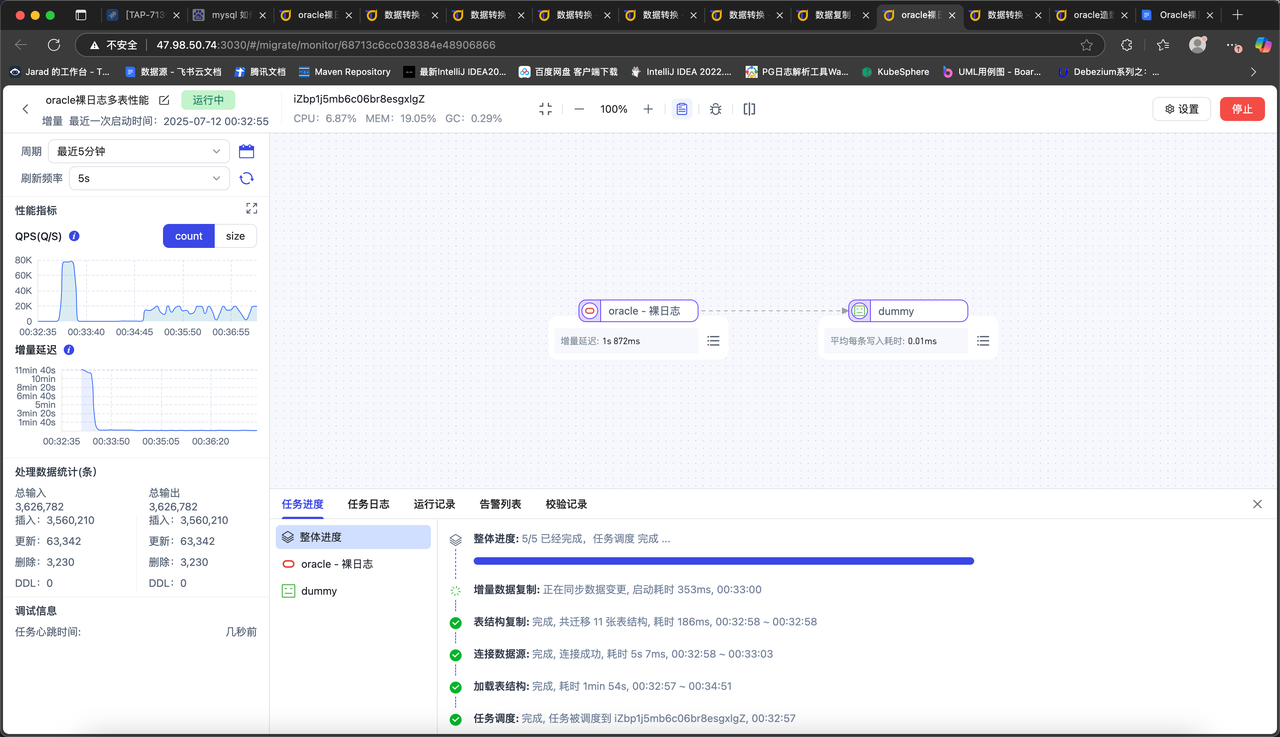Expand 性能指标 panel to fullscreen
The height and width of the screenshot is (737, 1280).
(x=251, y=208)
